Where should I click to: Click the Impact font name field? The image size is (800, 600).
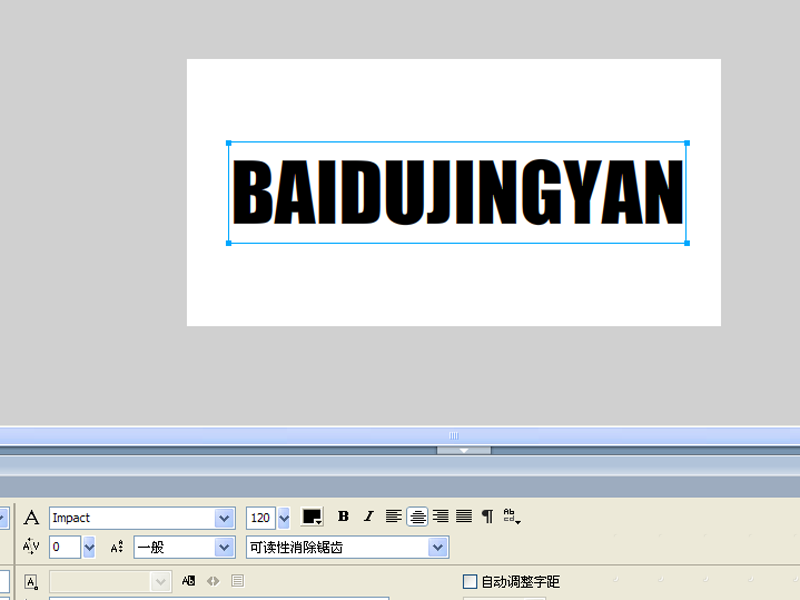point(132,518)
